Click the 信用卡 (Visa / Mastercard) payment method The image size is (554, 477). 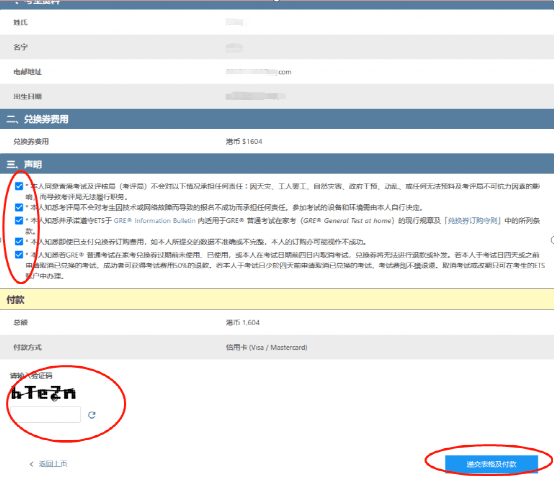[266, 347]
